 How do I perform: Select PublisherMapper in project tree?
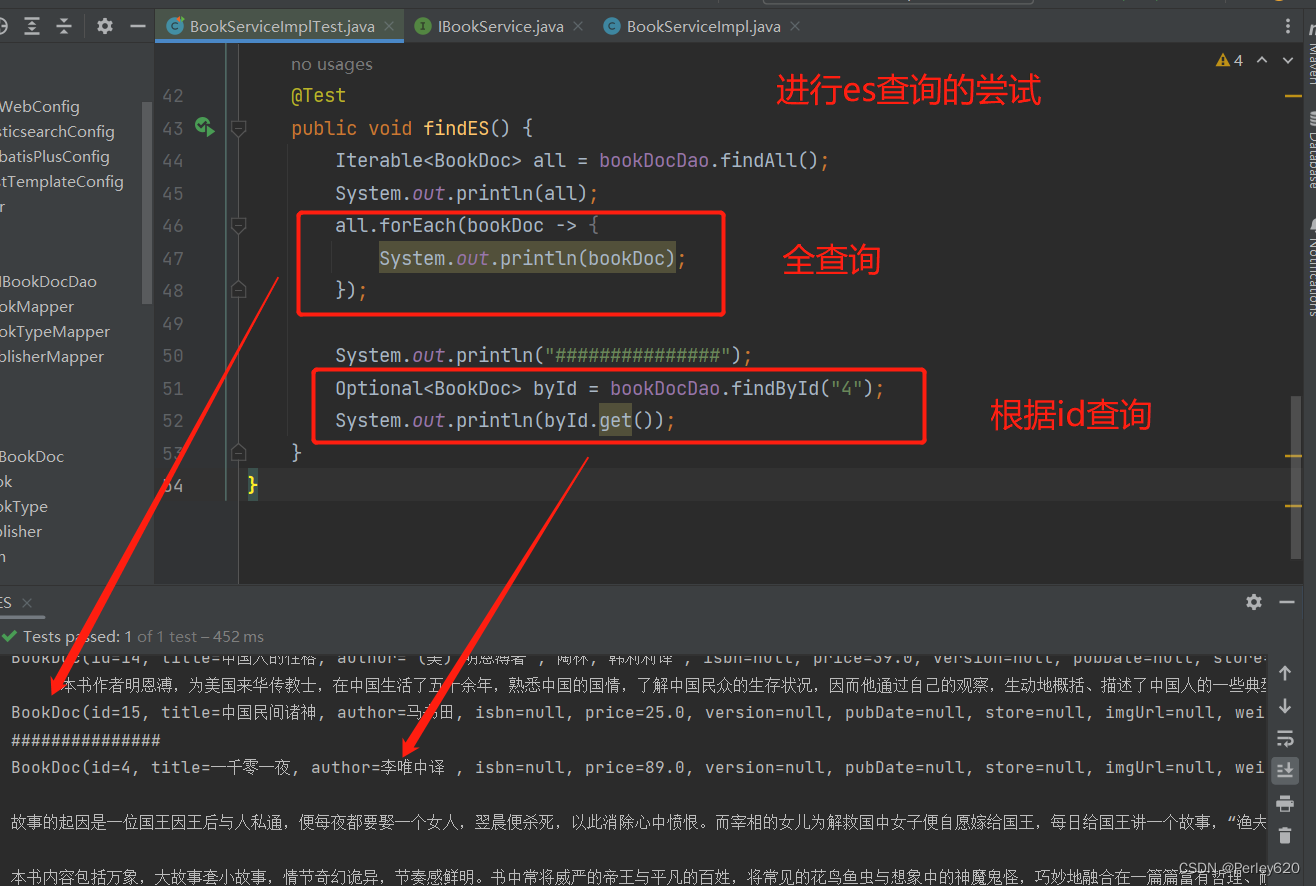(52, 356)
